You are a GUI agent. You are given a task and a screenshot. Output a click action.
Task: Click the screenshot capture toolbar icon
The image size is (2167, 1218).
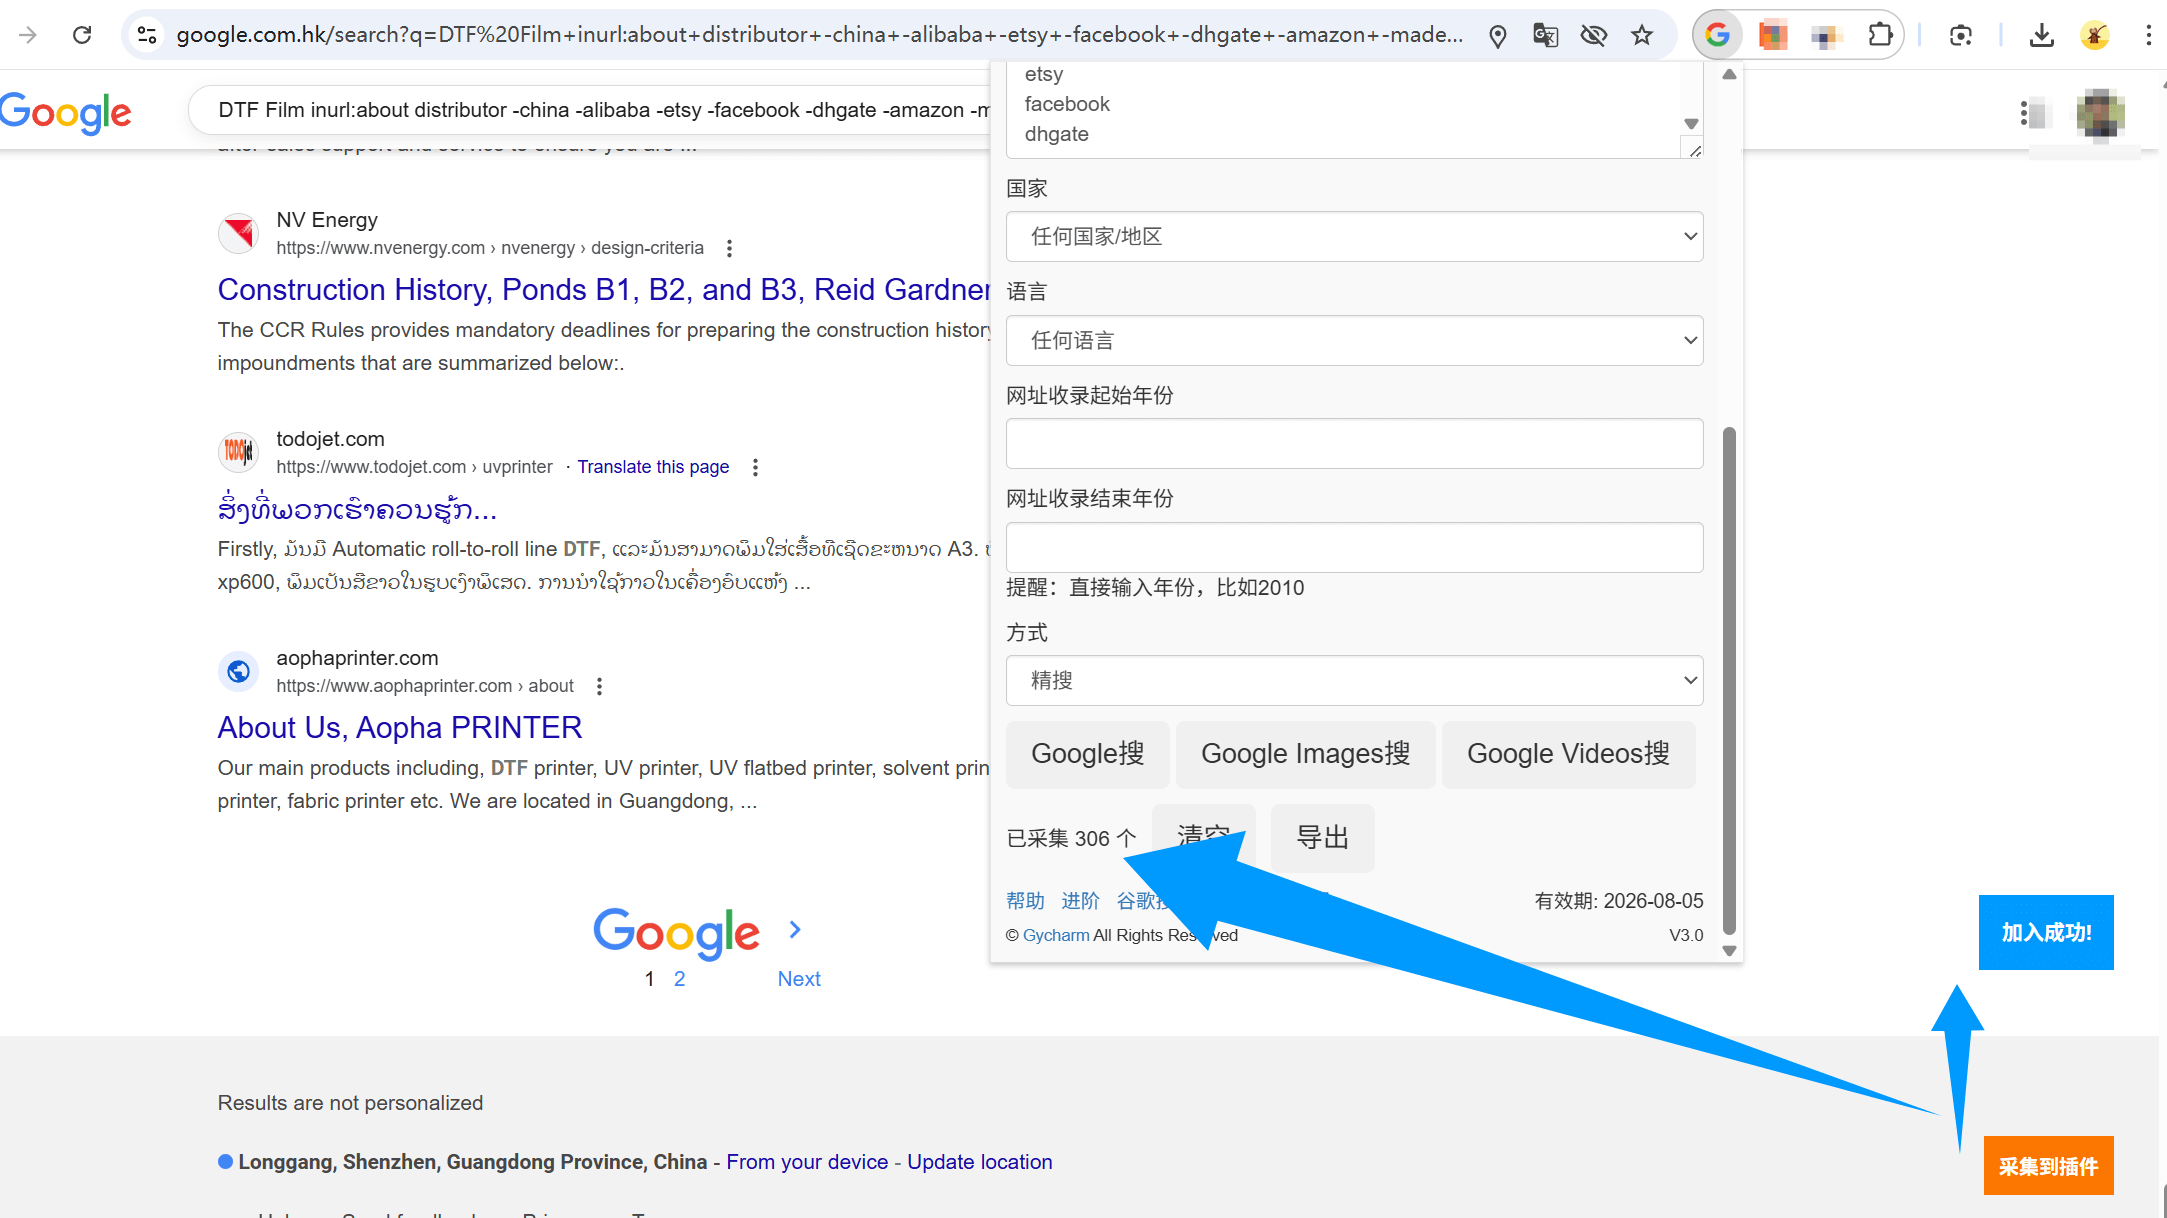coord(1960,36)
